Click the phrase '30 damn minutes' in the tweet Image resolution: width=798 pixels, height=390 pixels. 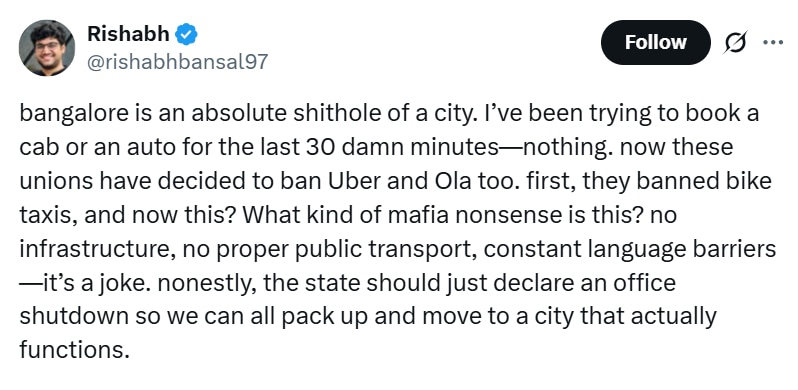point(402,148)
